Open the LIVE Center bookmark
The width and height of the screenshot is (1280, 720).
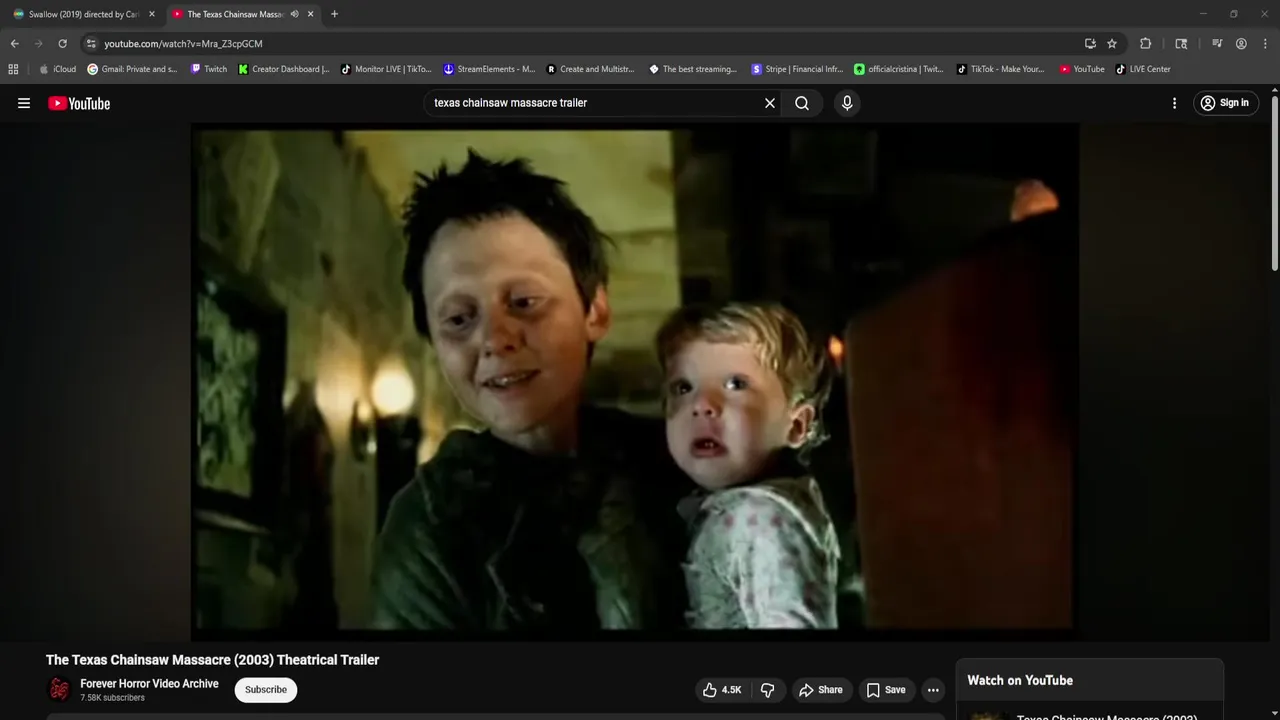pyautogui.click(x=1143, y=69)
